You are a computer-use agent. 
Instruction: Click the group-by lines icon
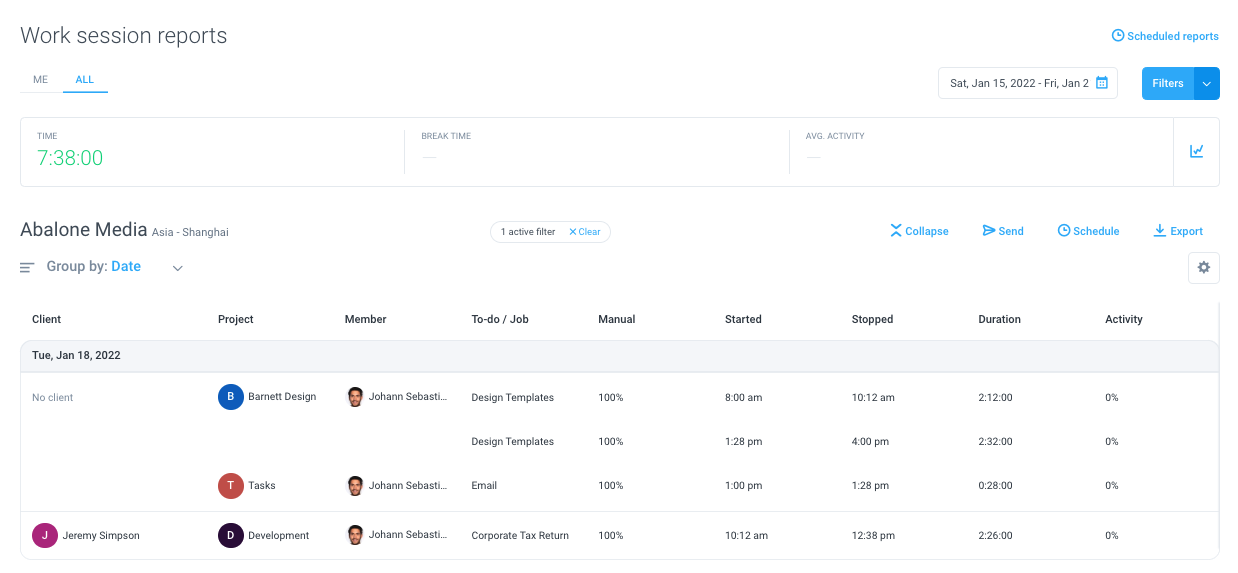coord(27,267)
